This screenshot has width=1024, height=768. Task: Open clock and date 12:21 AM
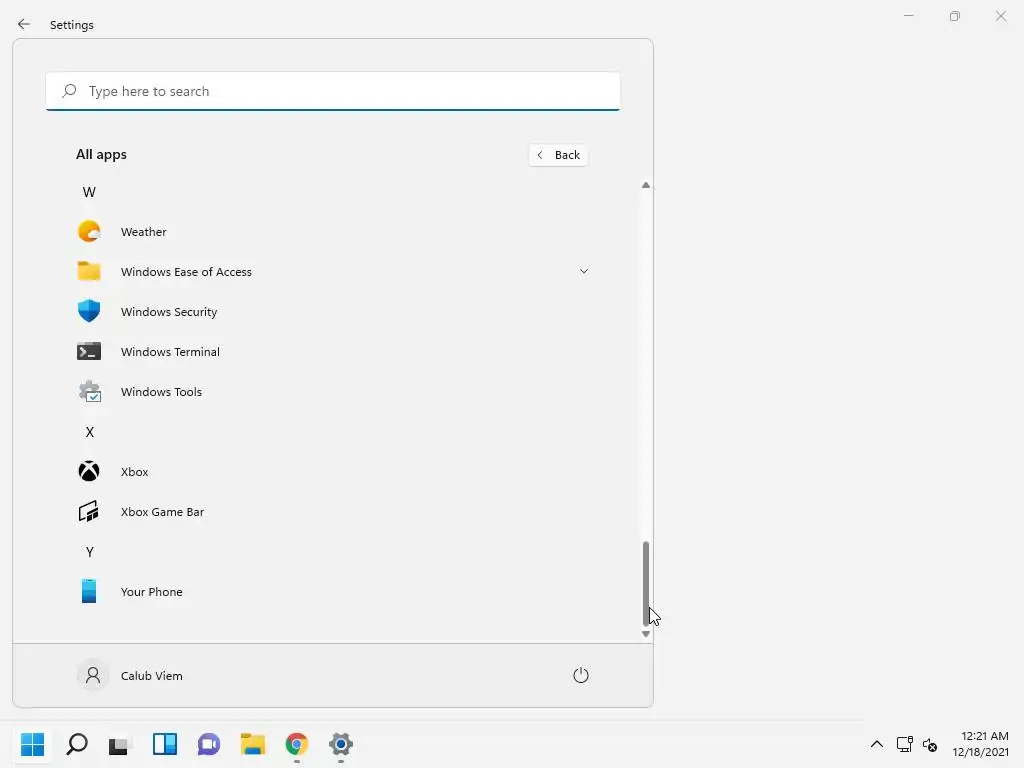[x=980, y=744]
